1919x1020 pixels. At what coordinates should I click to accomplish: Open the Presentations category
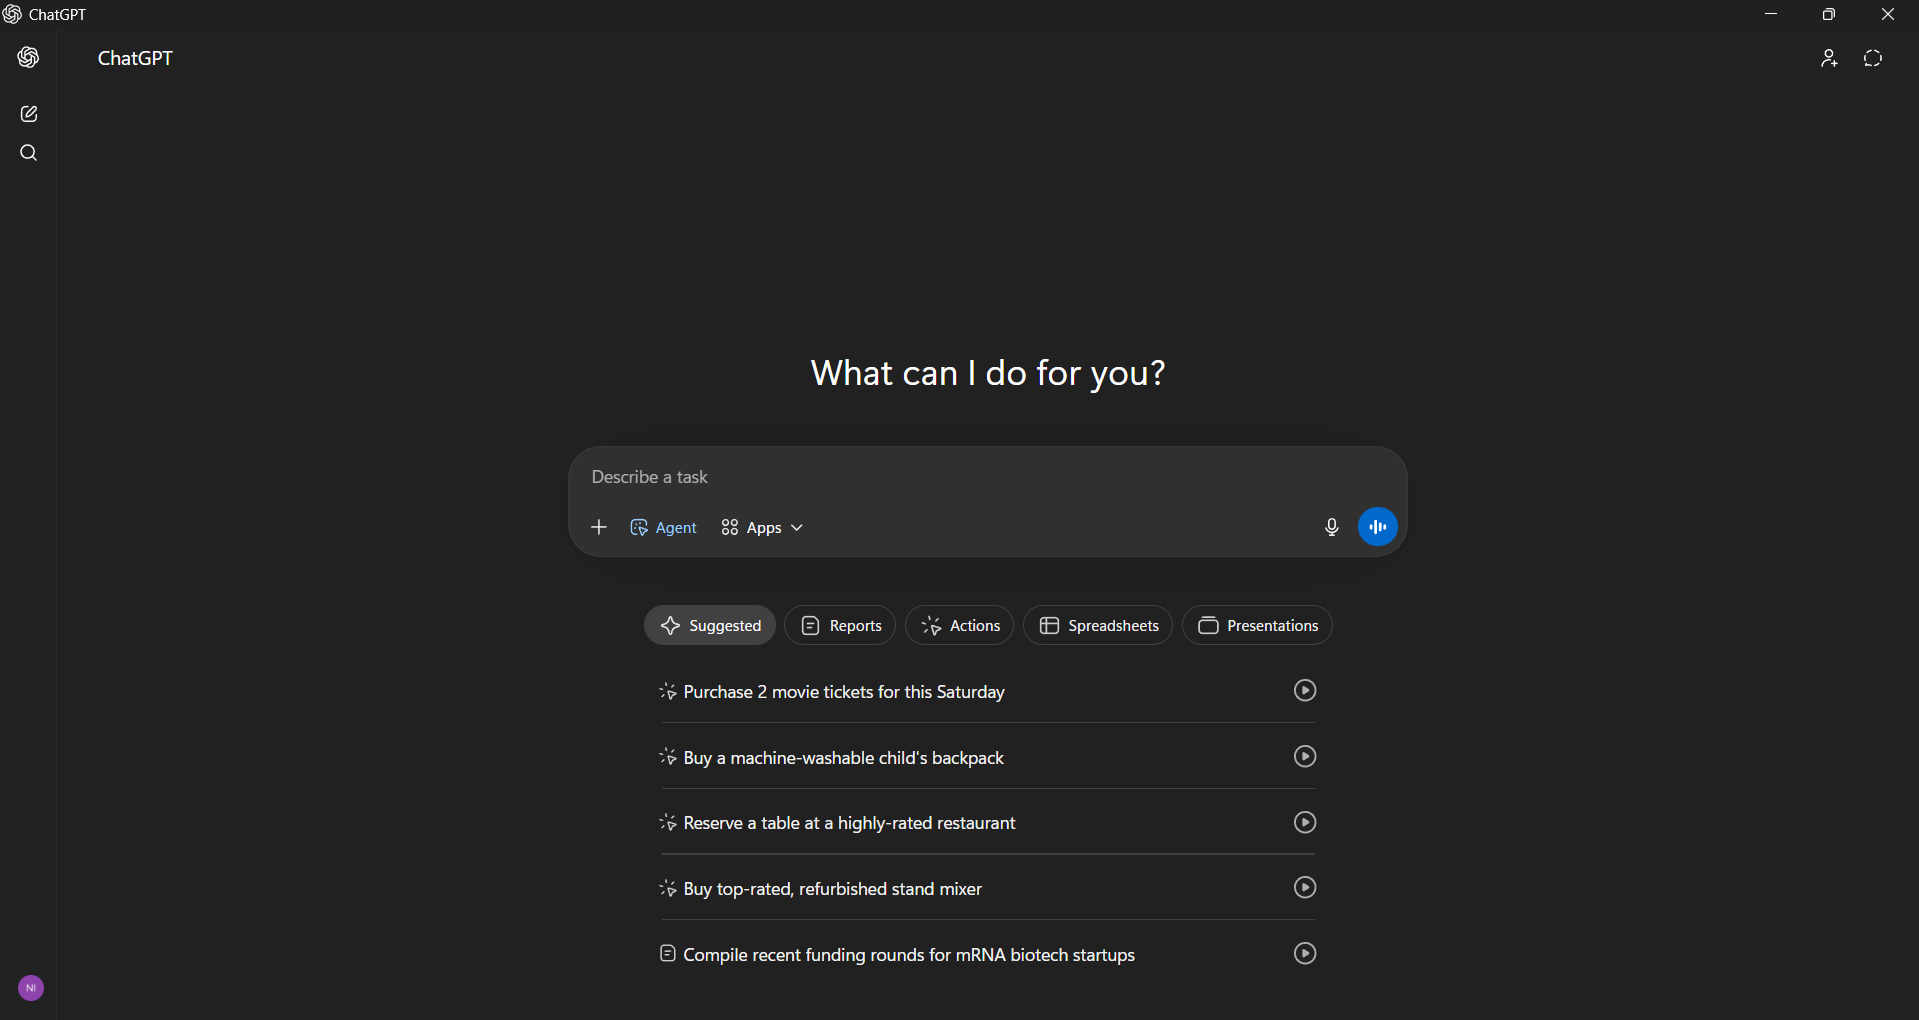(1257, 625)
